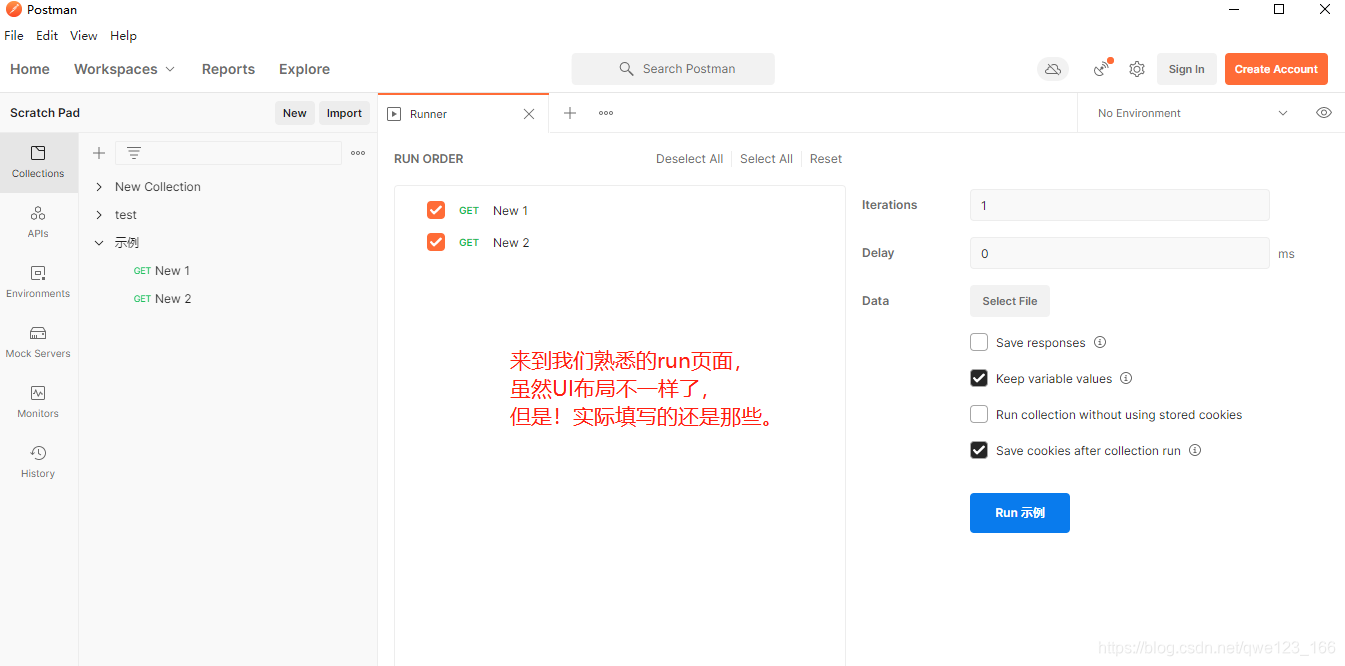The image size is (1345, 666).
Task: Uncheck the New 2 request checkbox
Action: (x=436, y=242)
